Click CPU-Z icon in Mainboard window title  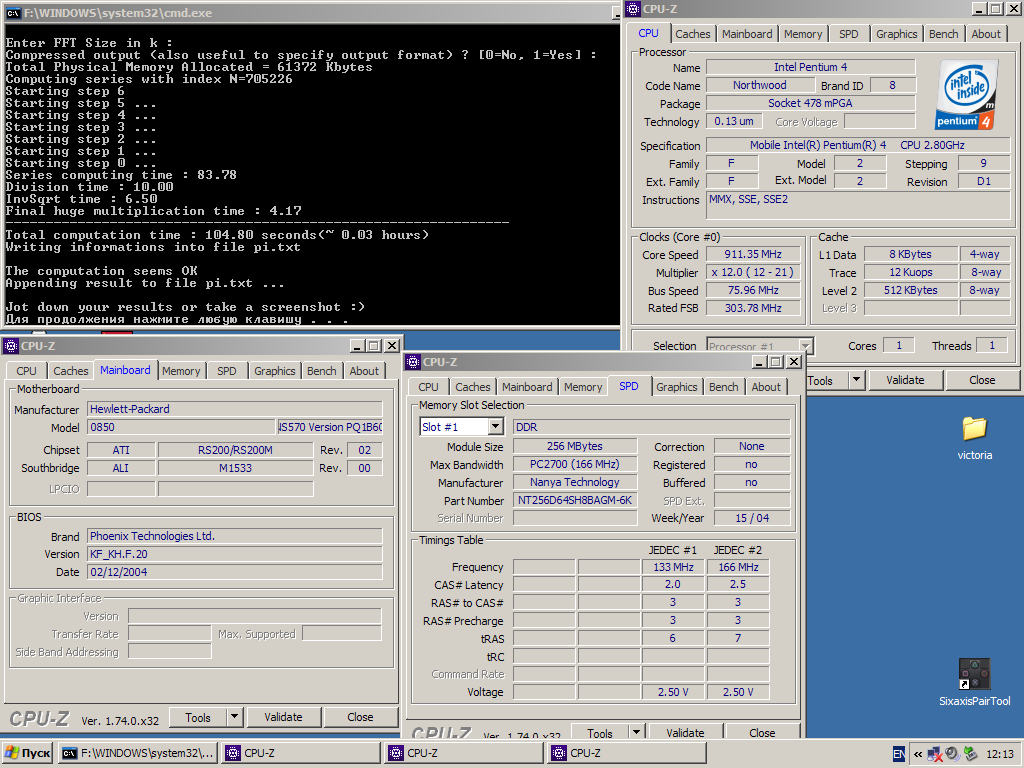[x=10, y=345]
